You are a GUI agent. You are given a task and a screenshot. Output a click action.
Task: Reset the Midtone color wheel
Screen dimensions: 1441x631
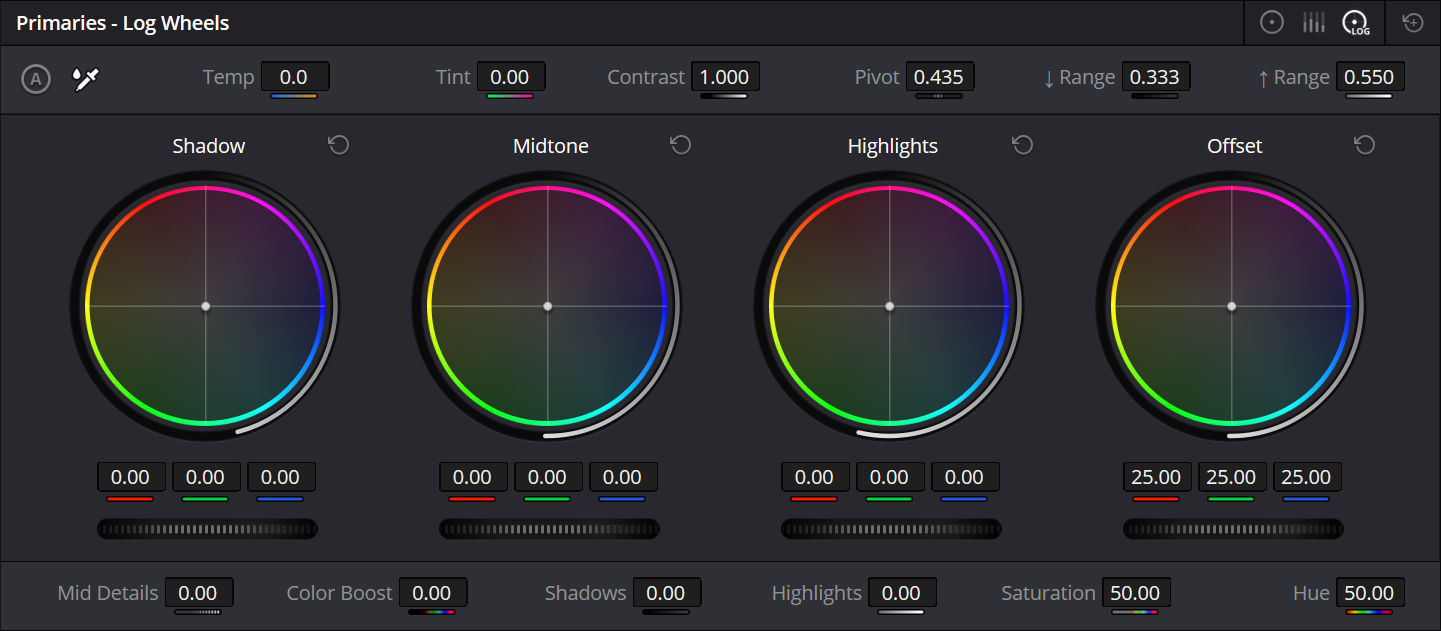681,146
